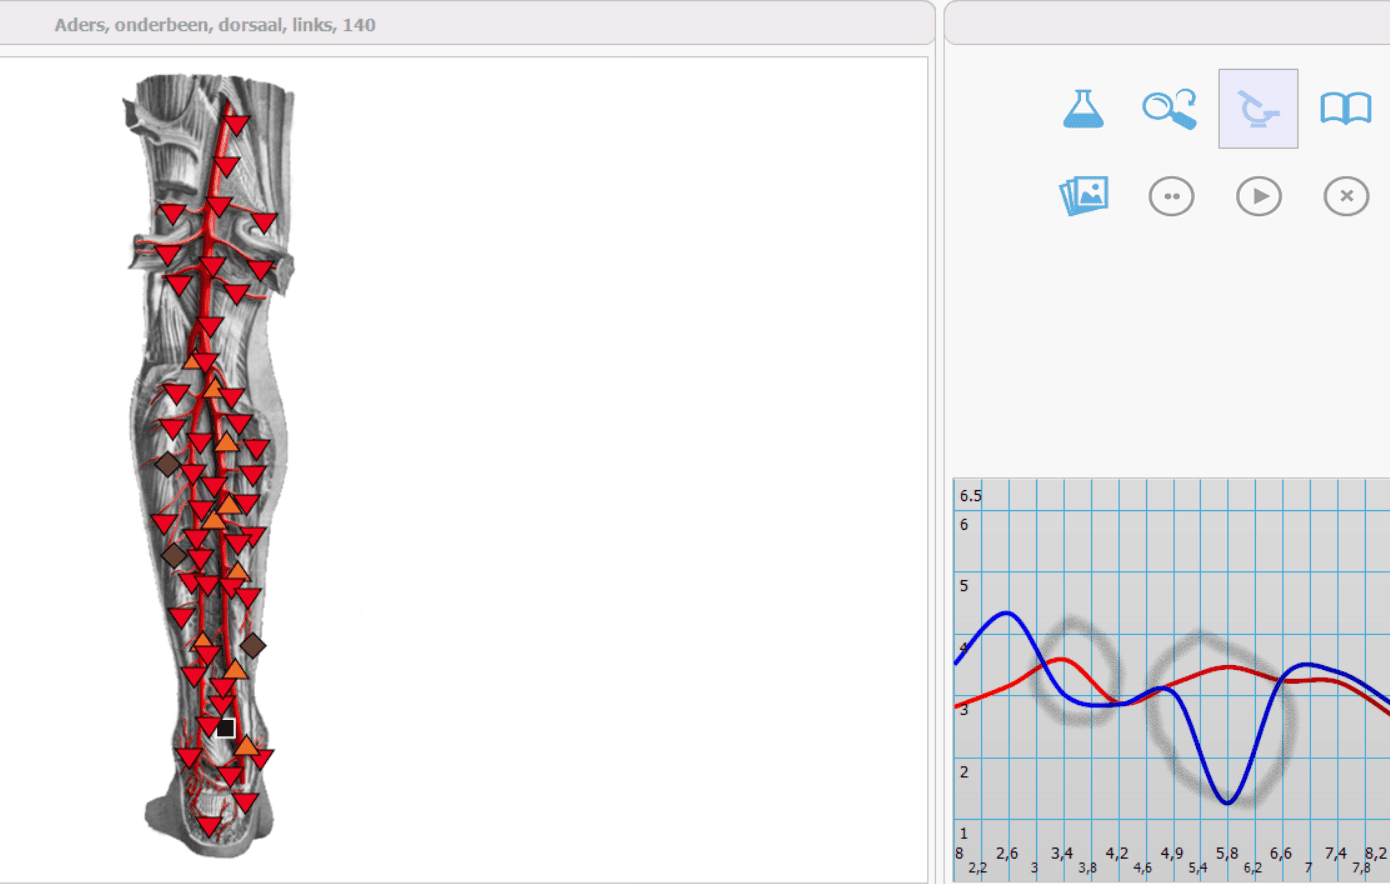Click the orange triangle marker near the ankle
This screenshot has width=1390, height=884.
[246, 745]
